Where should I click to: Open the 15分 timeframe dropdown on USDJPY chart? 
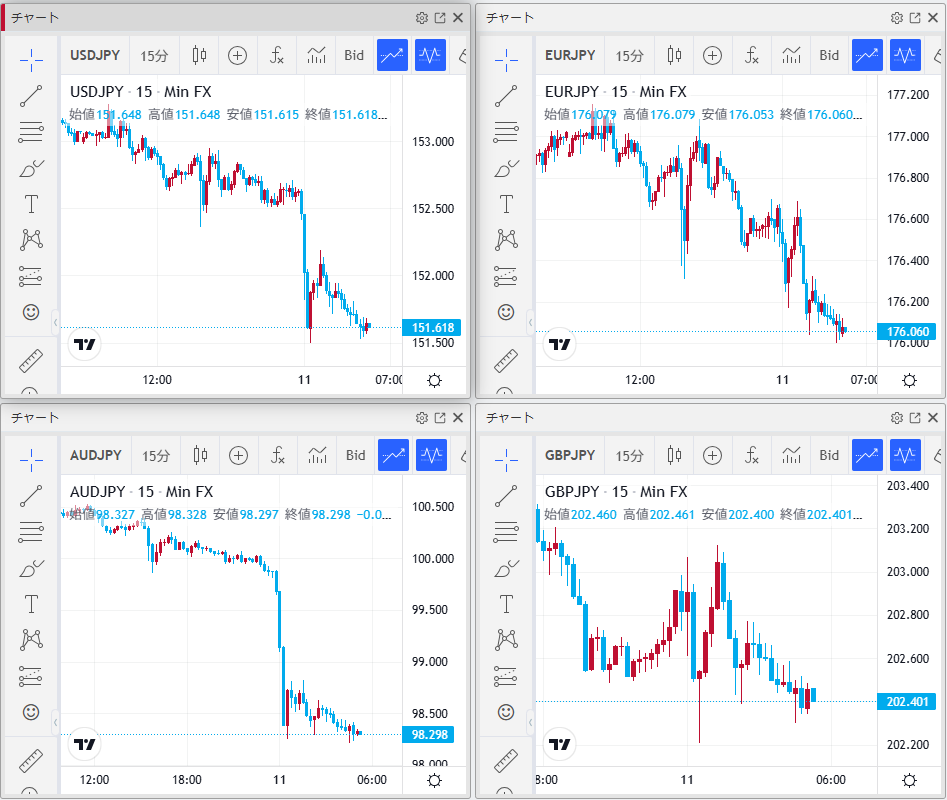coord(155,55)
